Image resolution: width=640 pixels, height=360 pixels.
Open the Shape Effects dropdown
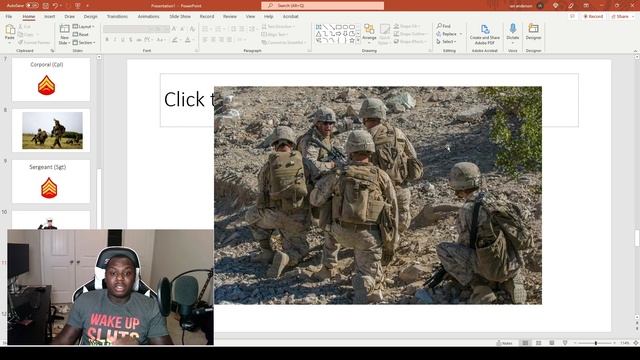[x=409, y=42]
